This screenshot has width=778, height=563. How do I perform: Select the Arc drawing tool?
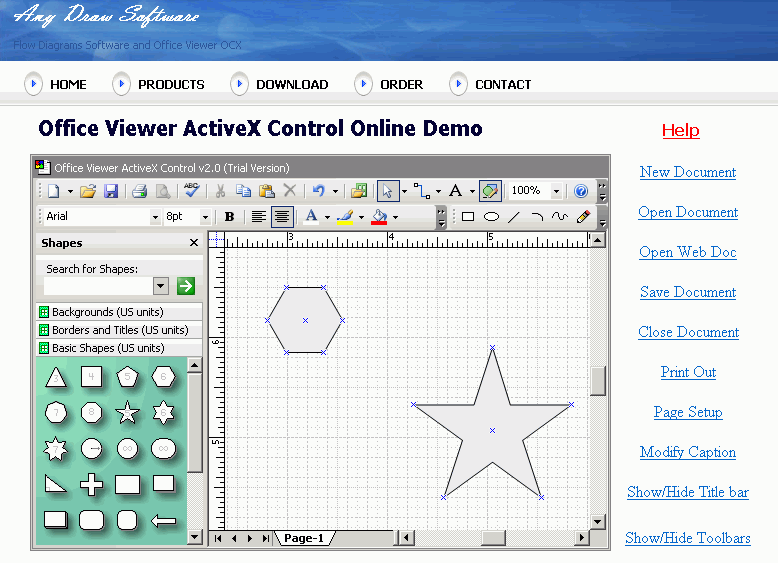click(x=537, y=217)
